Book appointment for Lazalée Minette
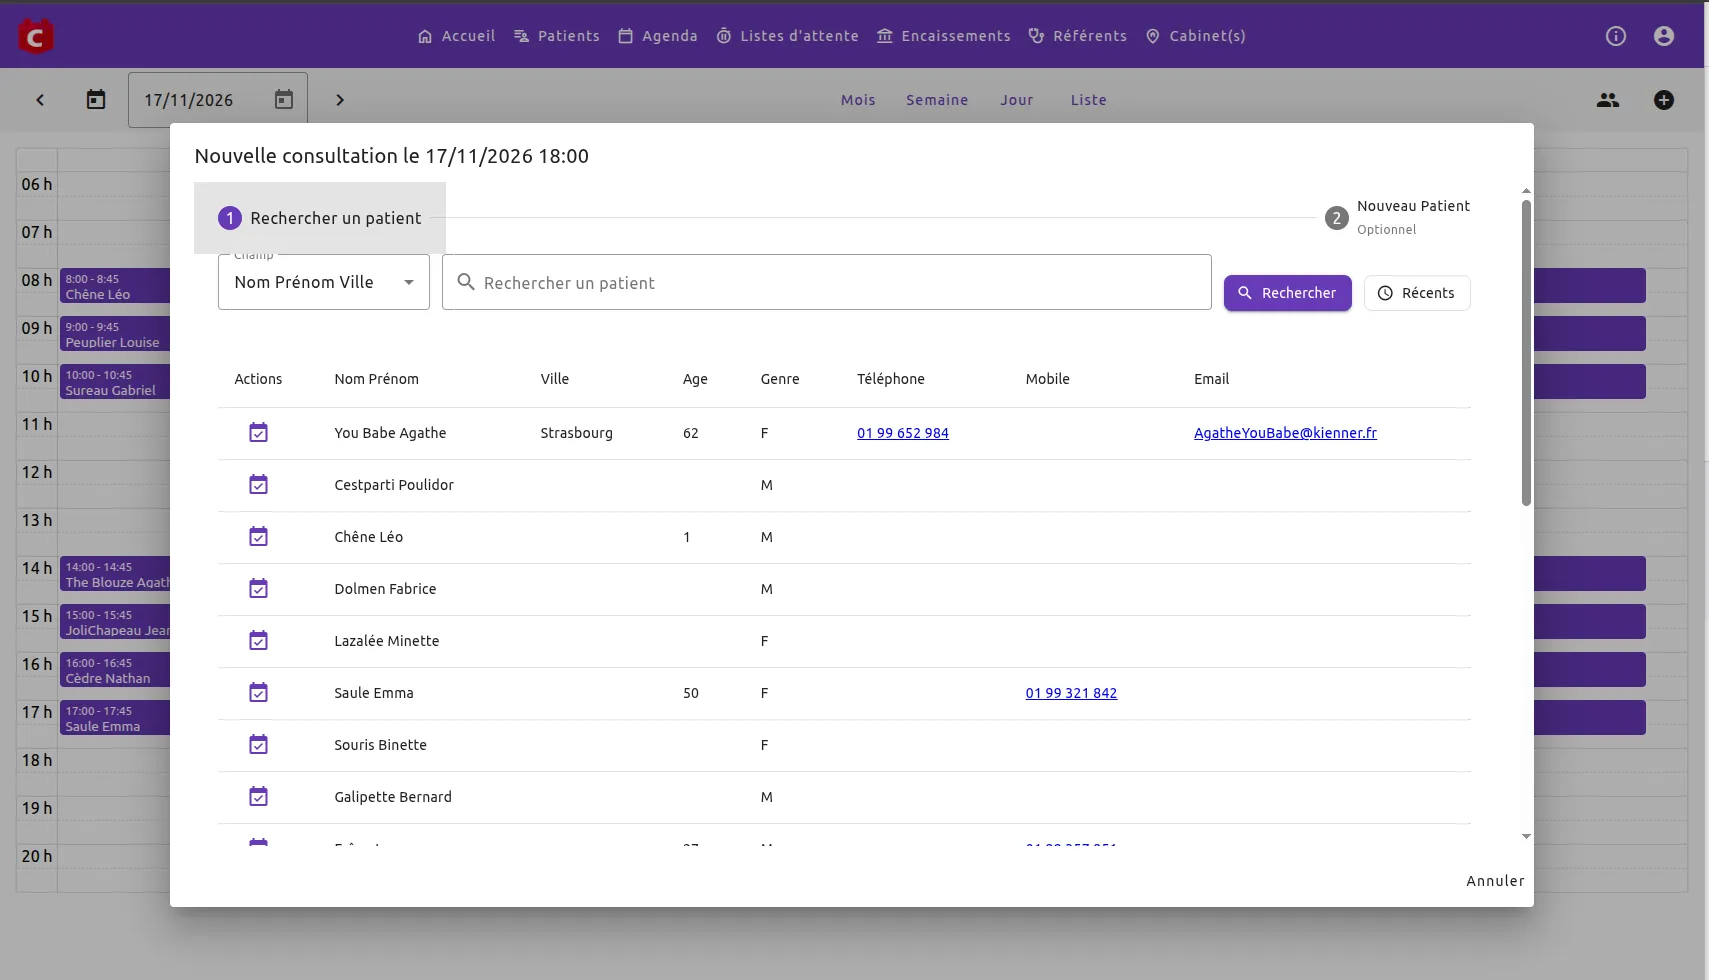Viewport: 1709px width, 980px height. 258,641
